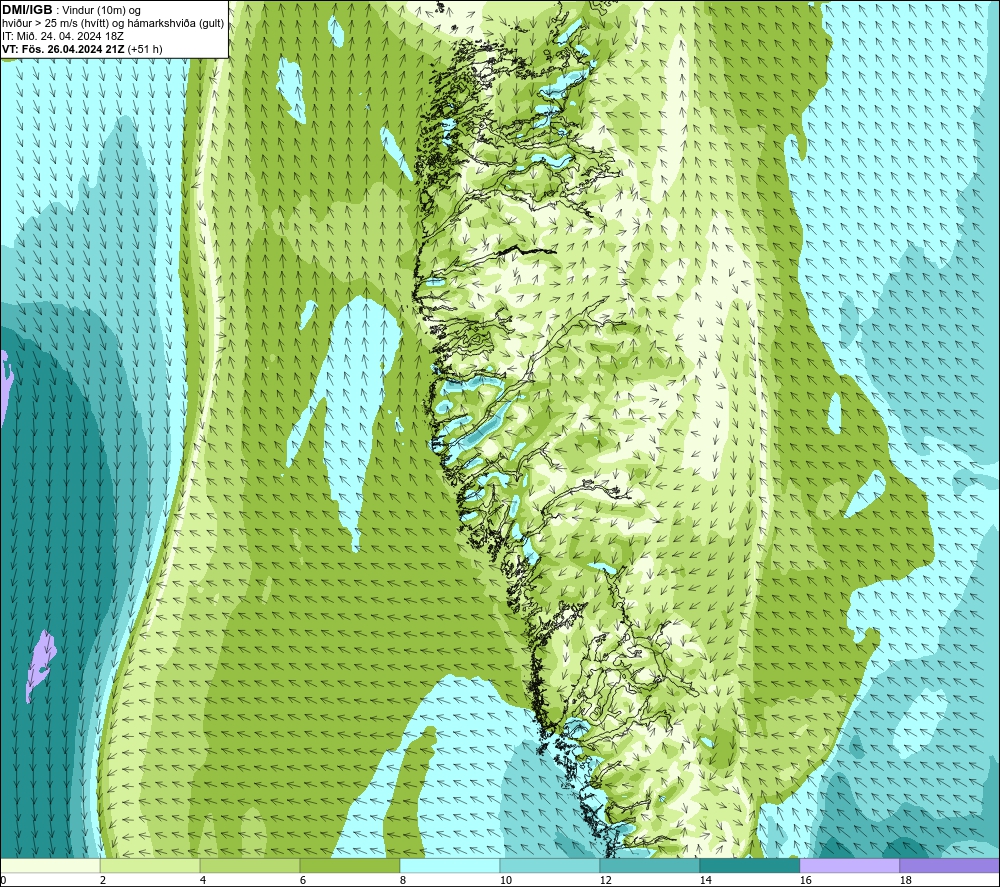Click the scale label '16'
Viewport: 1000px width, 887px height.
805,881
